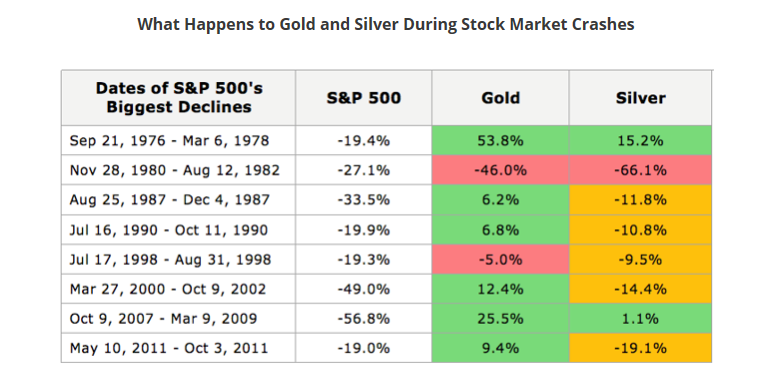Click the chart title about Gold and Silver
Image resolution: width=767 pixels, height=375 pixels.
pos(385,24)
